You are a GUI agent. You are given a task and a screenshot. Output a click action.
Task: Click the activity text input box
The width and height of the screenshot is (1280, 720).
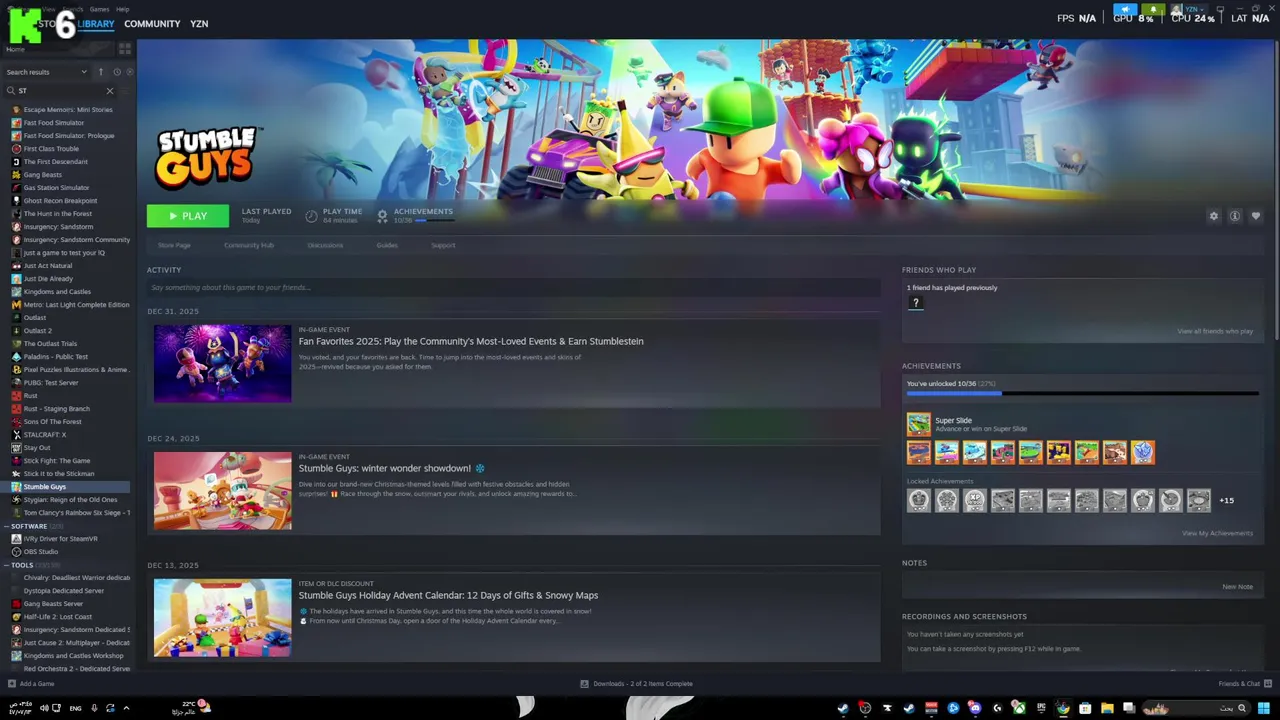tap(514, 288)
